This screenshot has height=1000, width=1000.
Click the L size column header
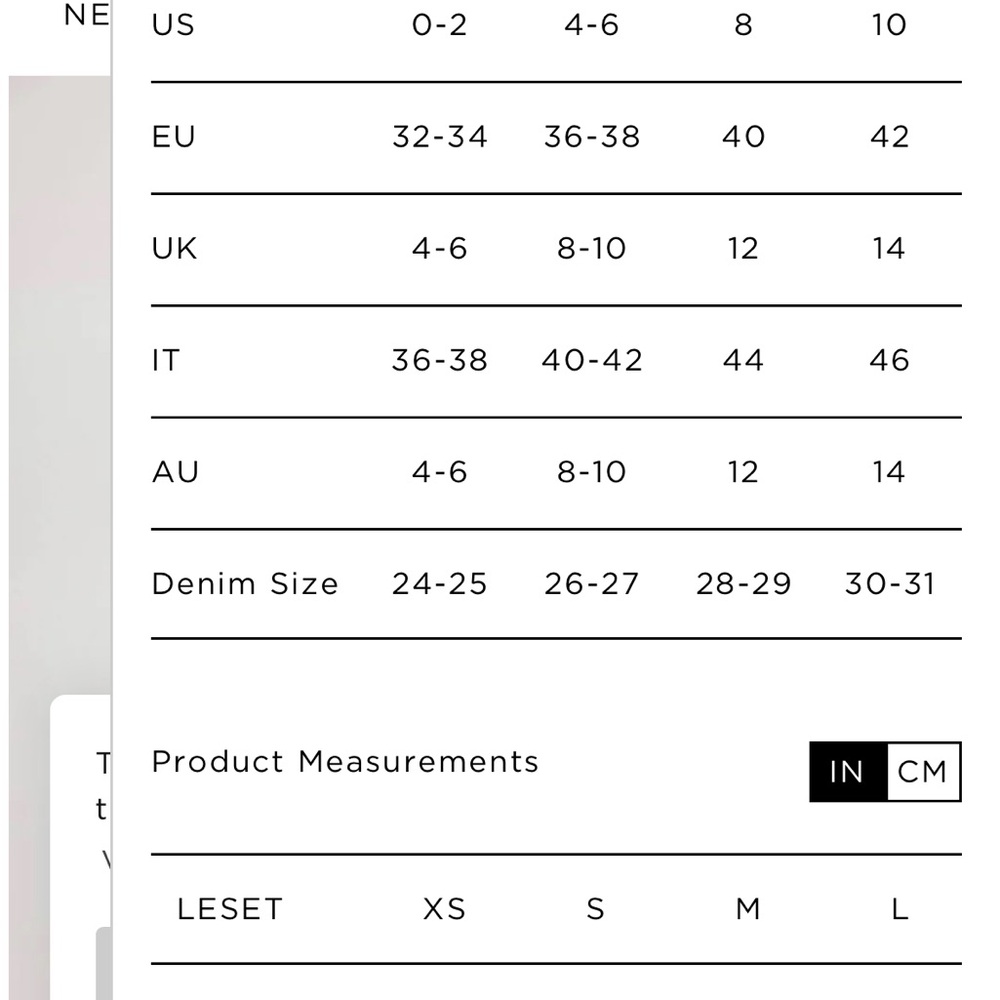click(x=900, y=909)
